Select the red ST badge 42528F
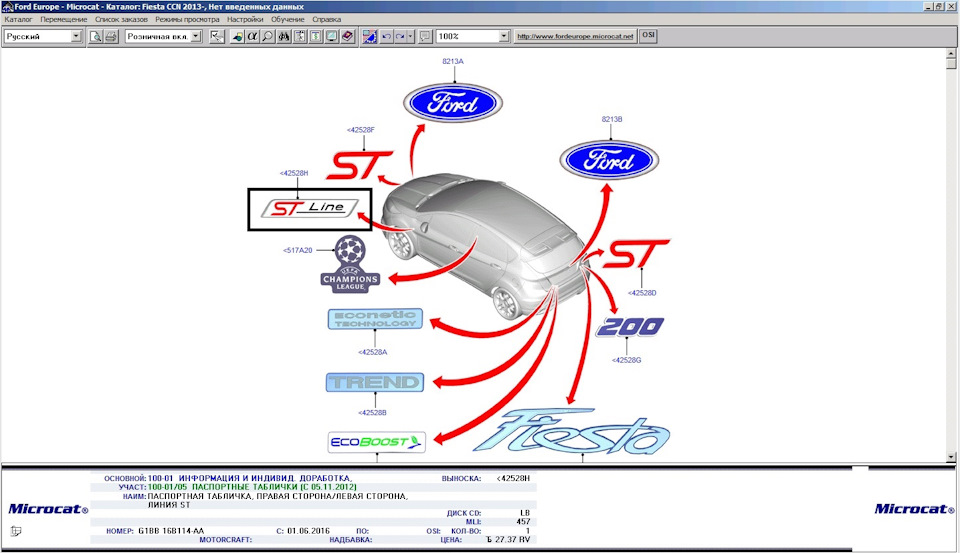Viewport: 960px width, 553px height. pyautogui.click(x=359, y=165)
